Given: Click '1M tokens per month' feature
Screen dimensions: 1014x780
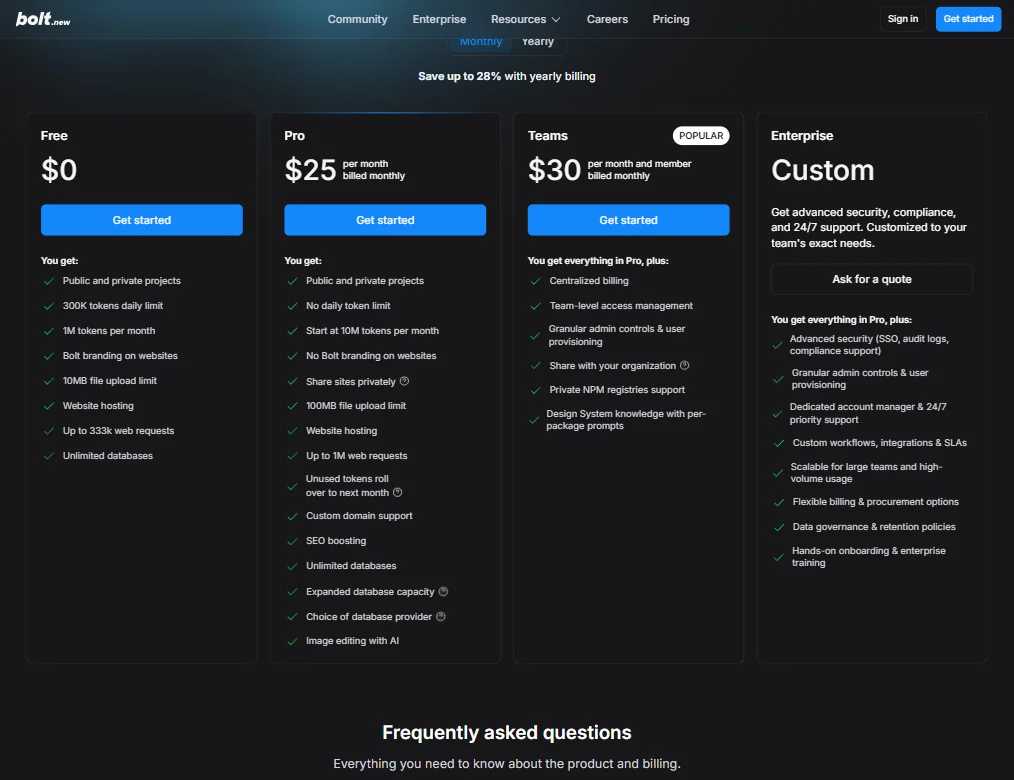Looking at the screenshot, I should (x=109, y=330).
